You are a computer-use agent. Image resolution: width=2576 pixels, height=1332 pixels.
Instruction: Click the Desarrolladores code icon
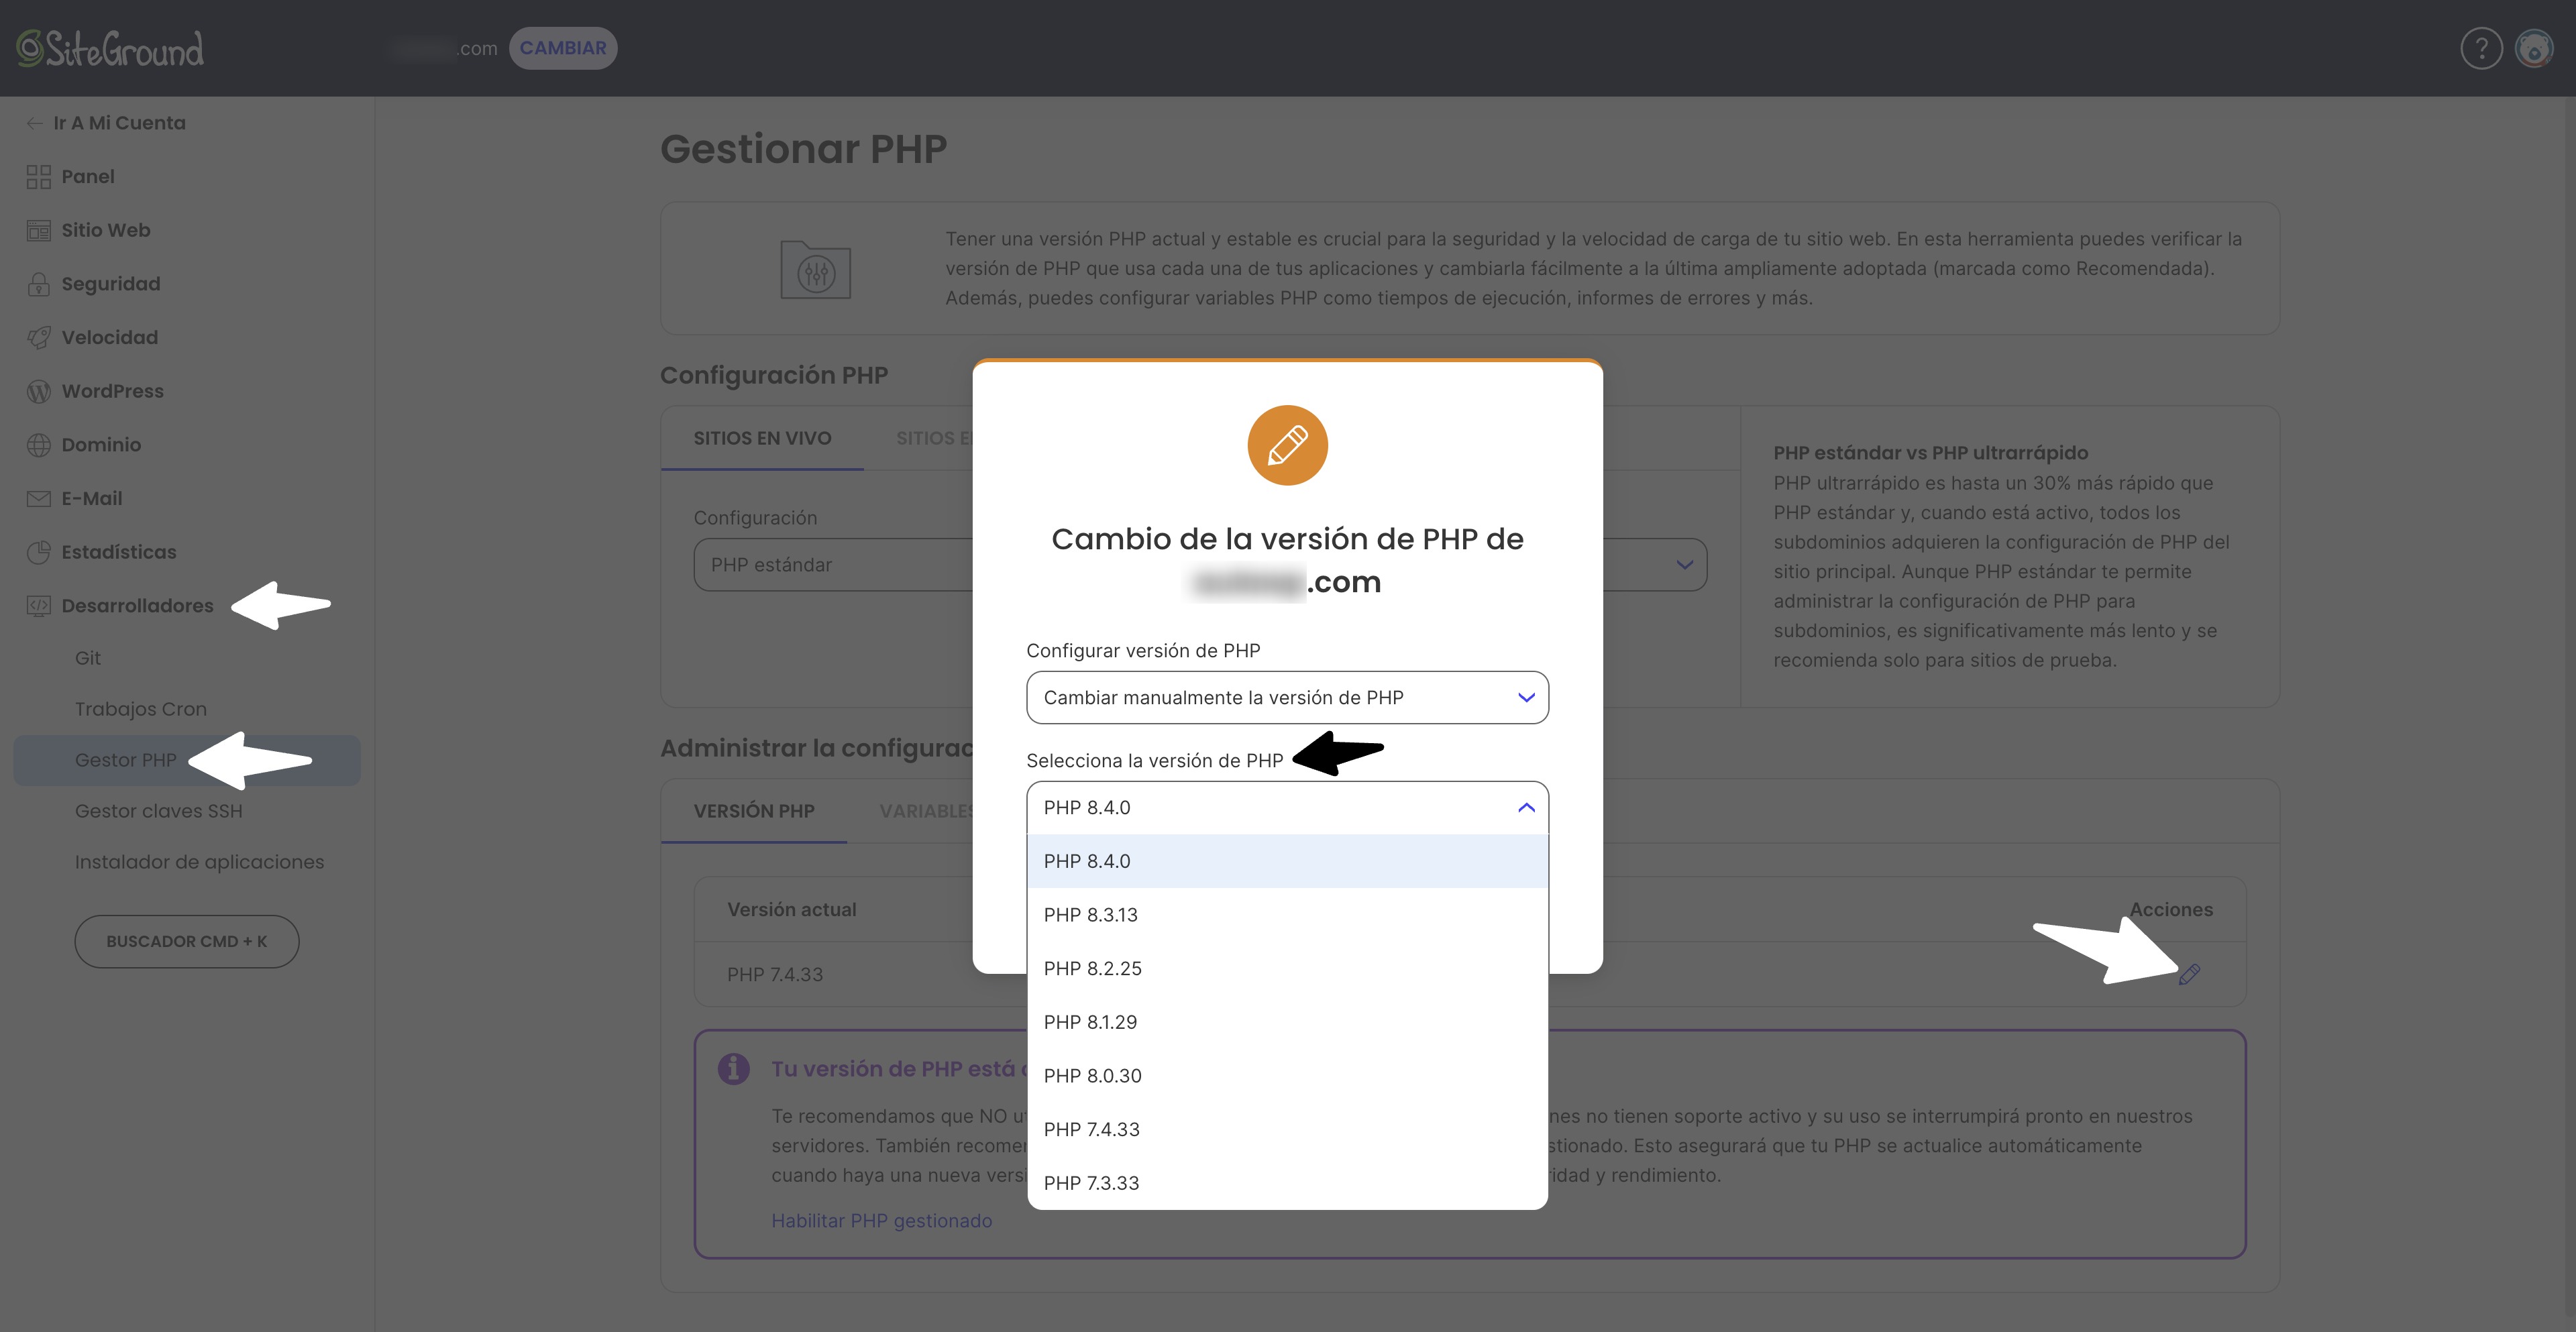(x=38, y=606)
